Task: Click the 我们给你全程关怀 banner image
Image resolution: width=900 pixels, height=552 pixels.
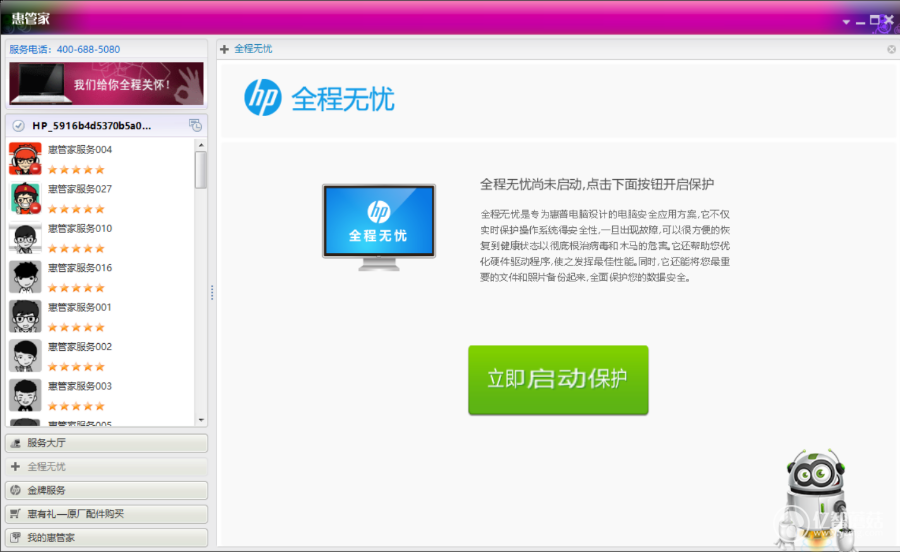Action: point(106,84)
